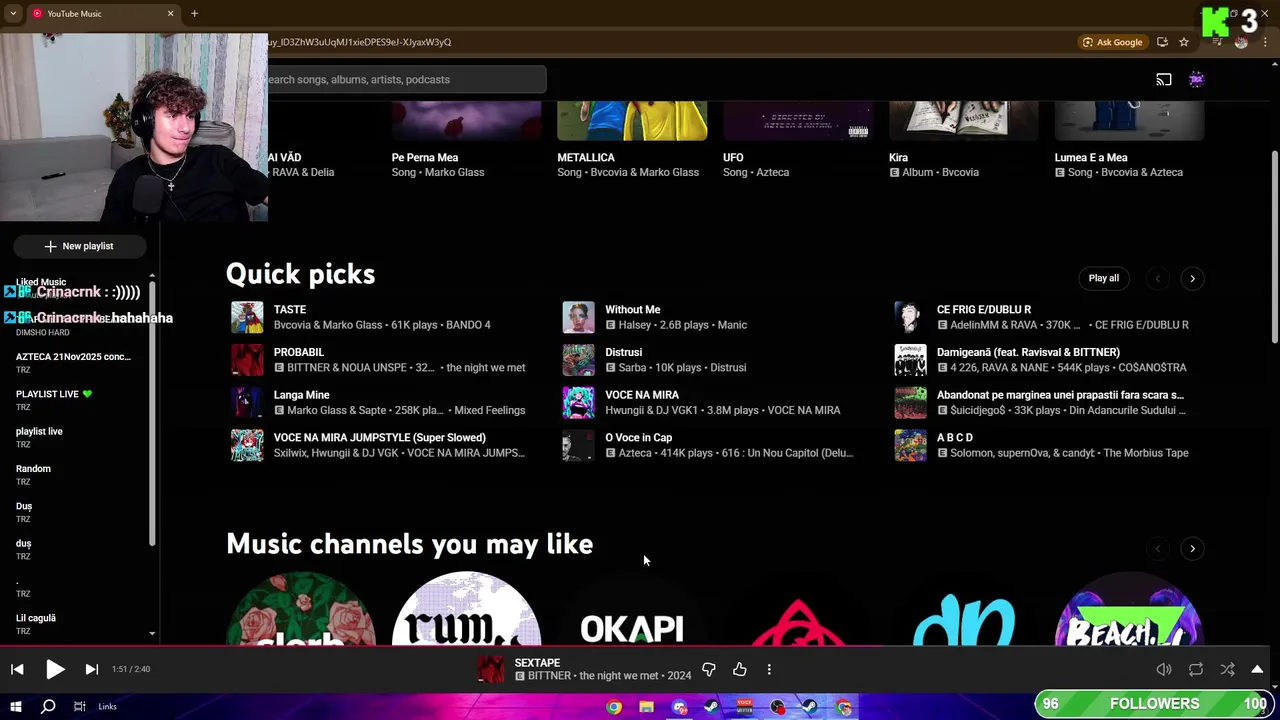Like the song SEXTAPE
Image resolution: width=1280 pixels, height=720 pixels.
tap(740, 669)
